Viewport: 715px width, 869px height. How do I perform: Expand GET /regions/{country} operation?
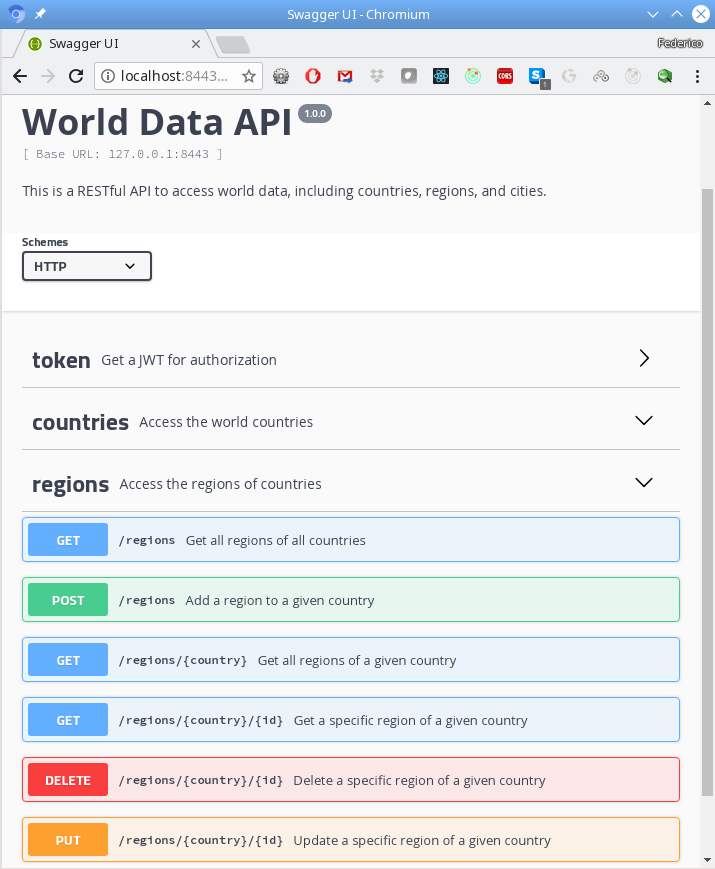coord(351,660)
